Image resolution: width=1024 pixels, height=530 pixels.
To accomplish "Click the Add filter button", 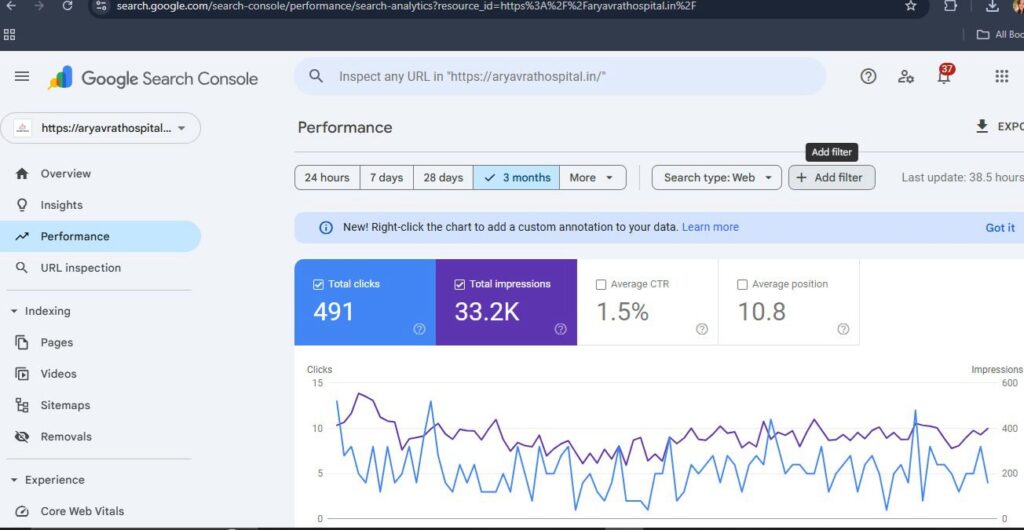I will coord(831,178).
